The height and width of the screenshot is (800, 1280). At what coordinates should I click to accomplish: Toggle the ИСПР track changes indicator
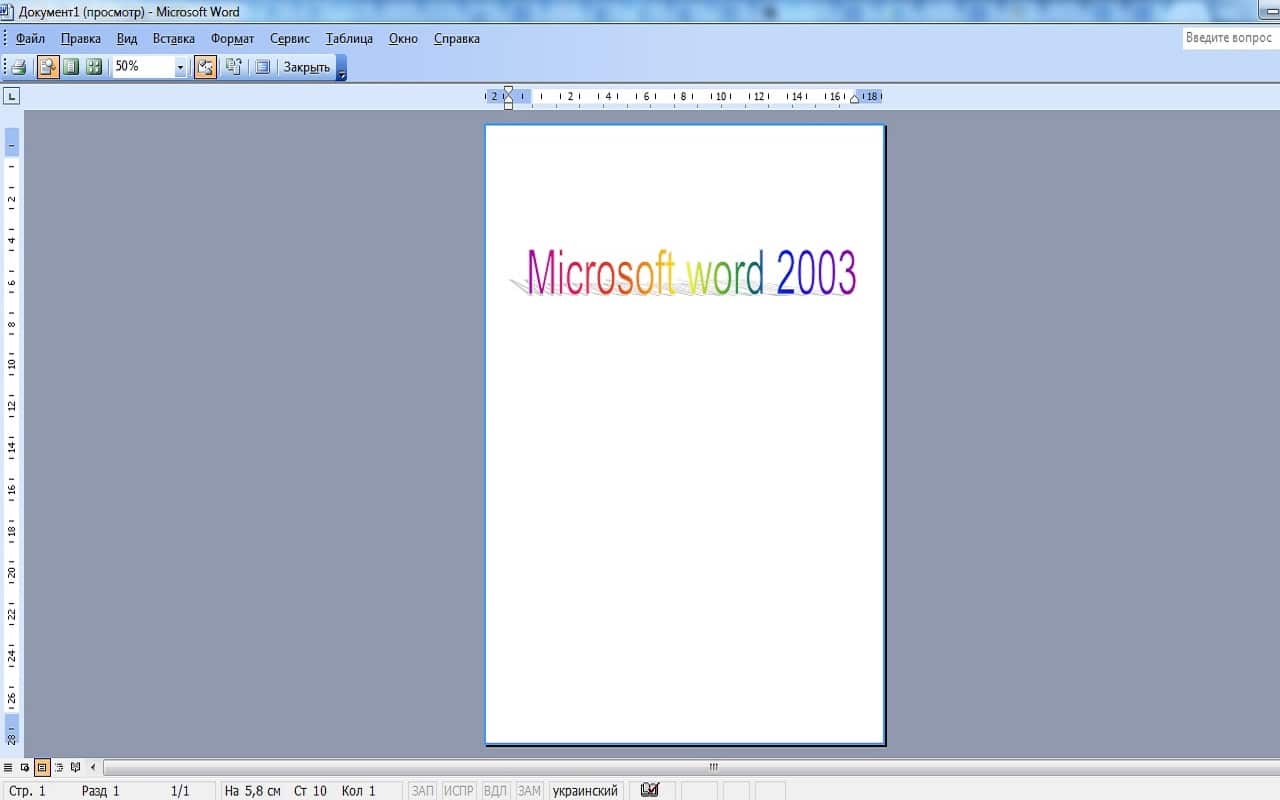pyautogui.click(x=458, y=790)
